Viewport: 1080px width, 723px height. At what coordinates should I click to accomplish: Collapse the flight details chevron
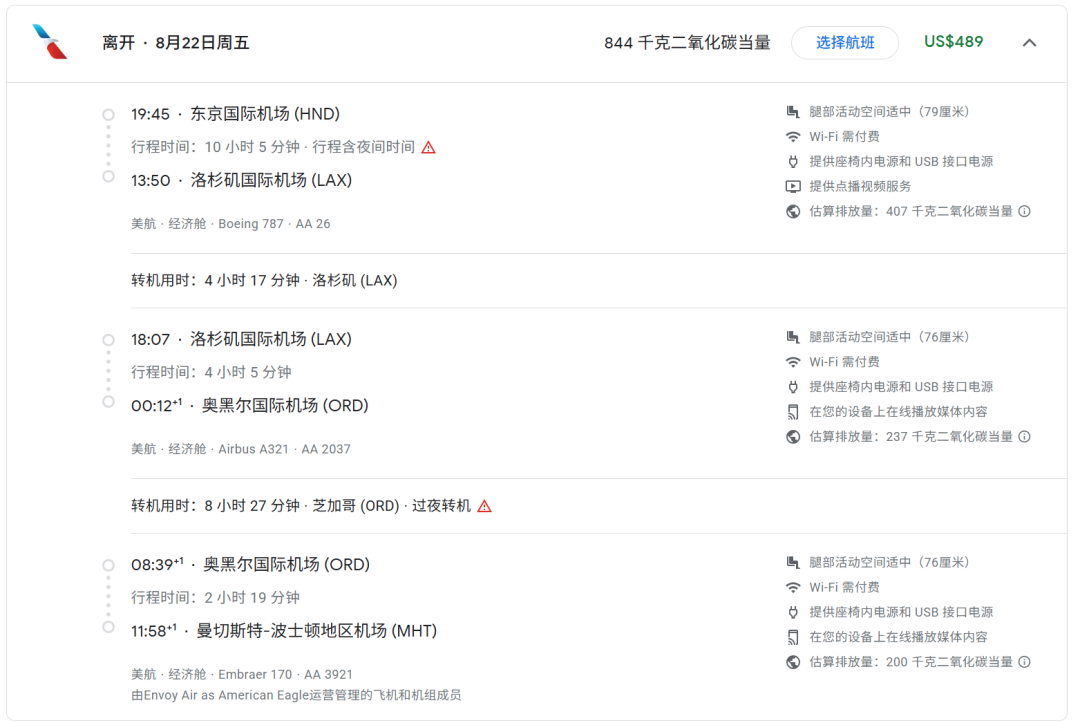coord(1029,43)
